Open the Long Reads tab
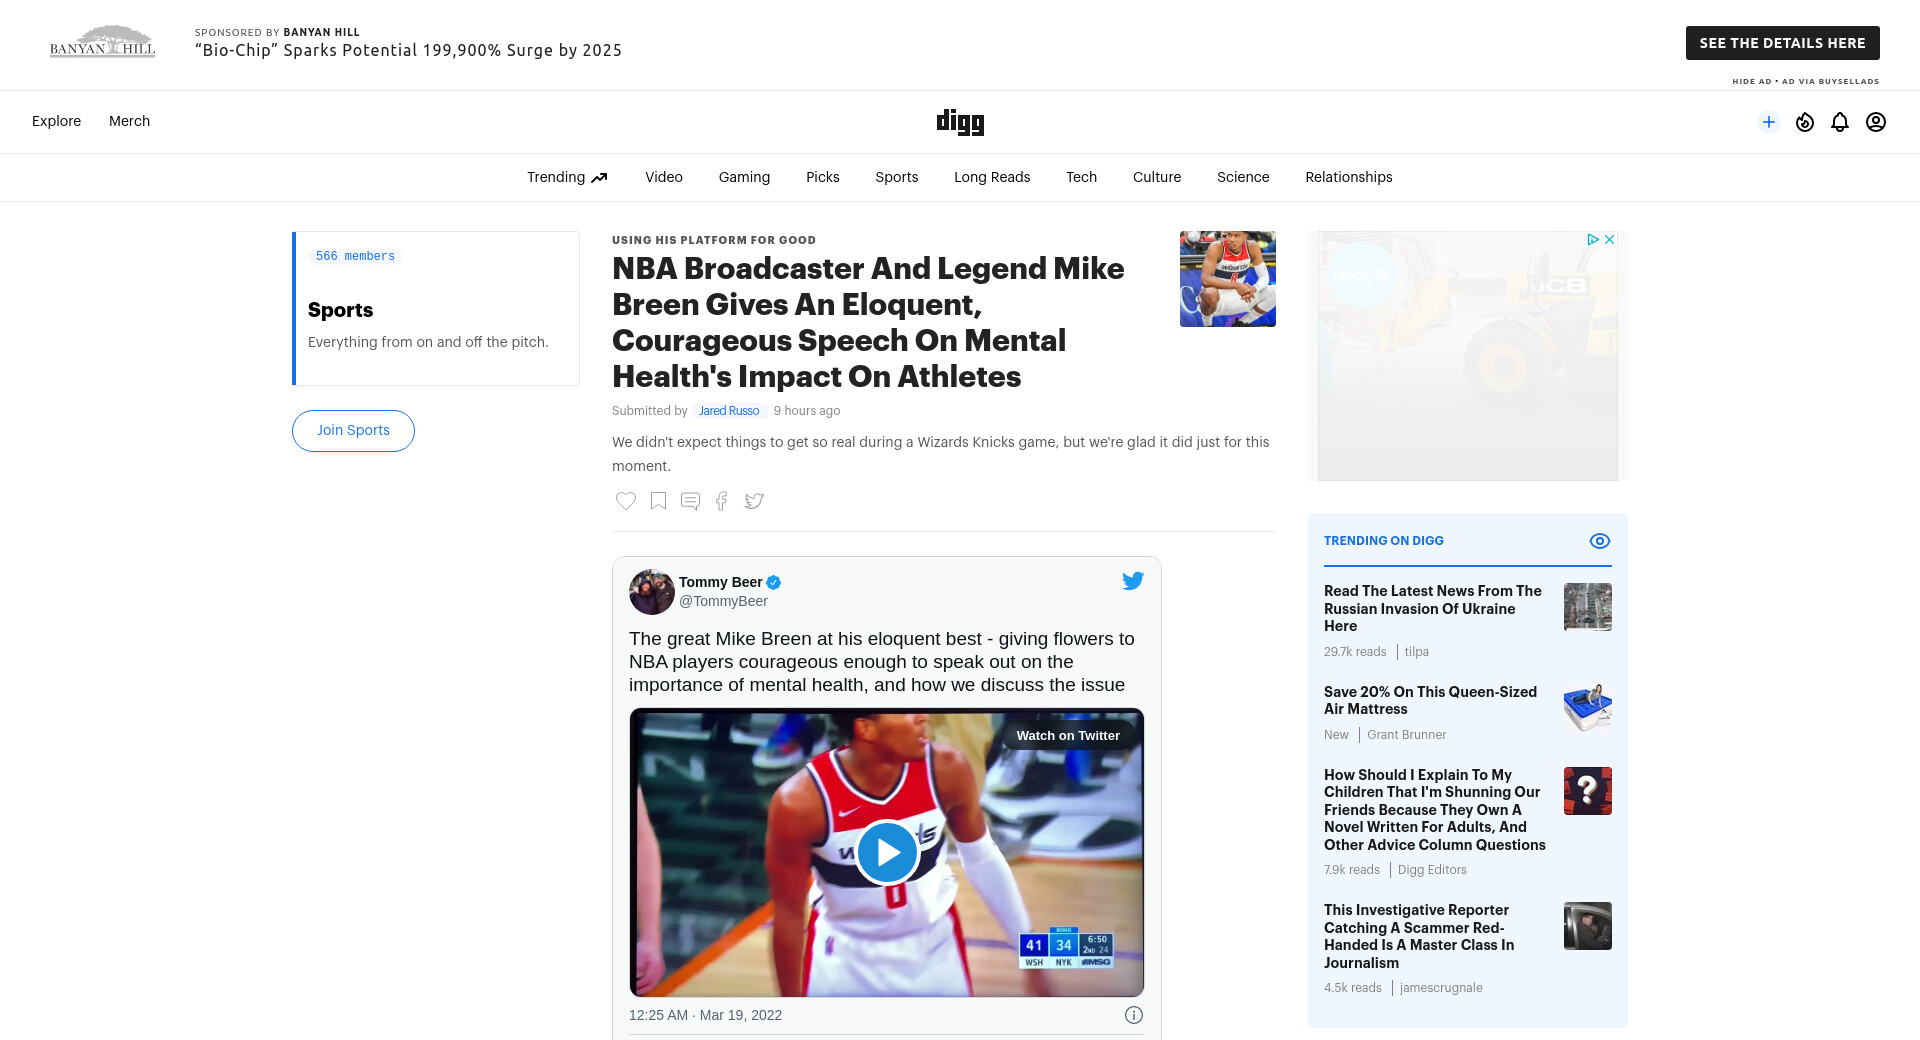This screenshot has height=1040, width=1920. (x=992, y=177)
